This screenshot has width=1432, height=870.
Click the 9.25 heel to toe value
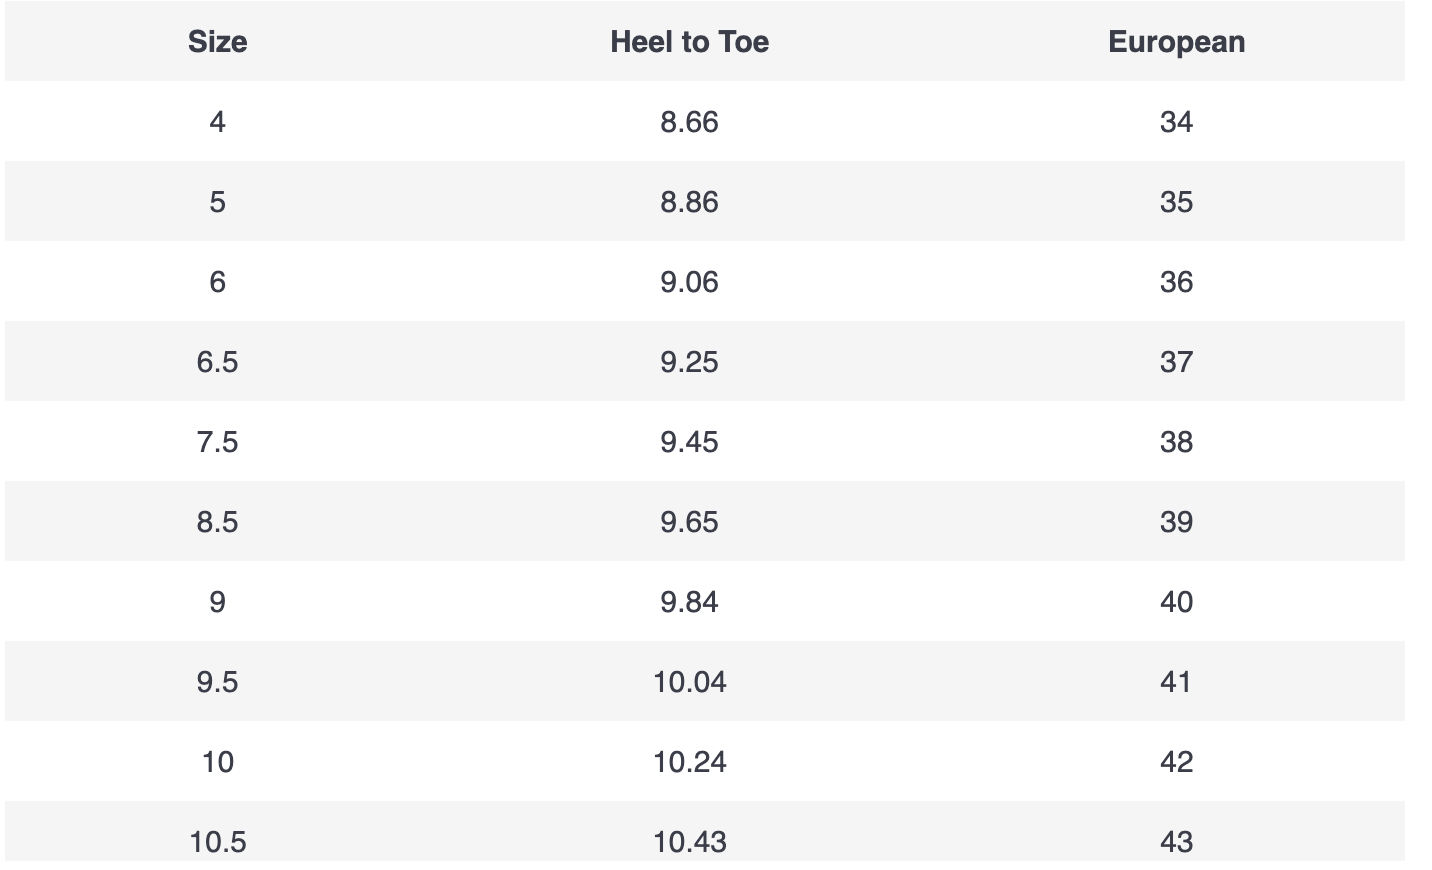(x=689, y=362)
